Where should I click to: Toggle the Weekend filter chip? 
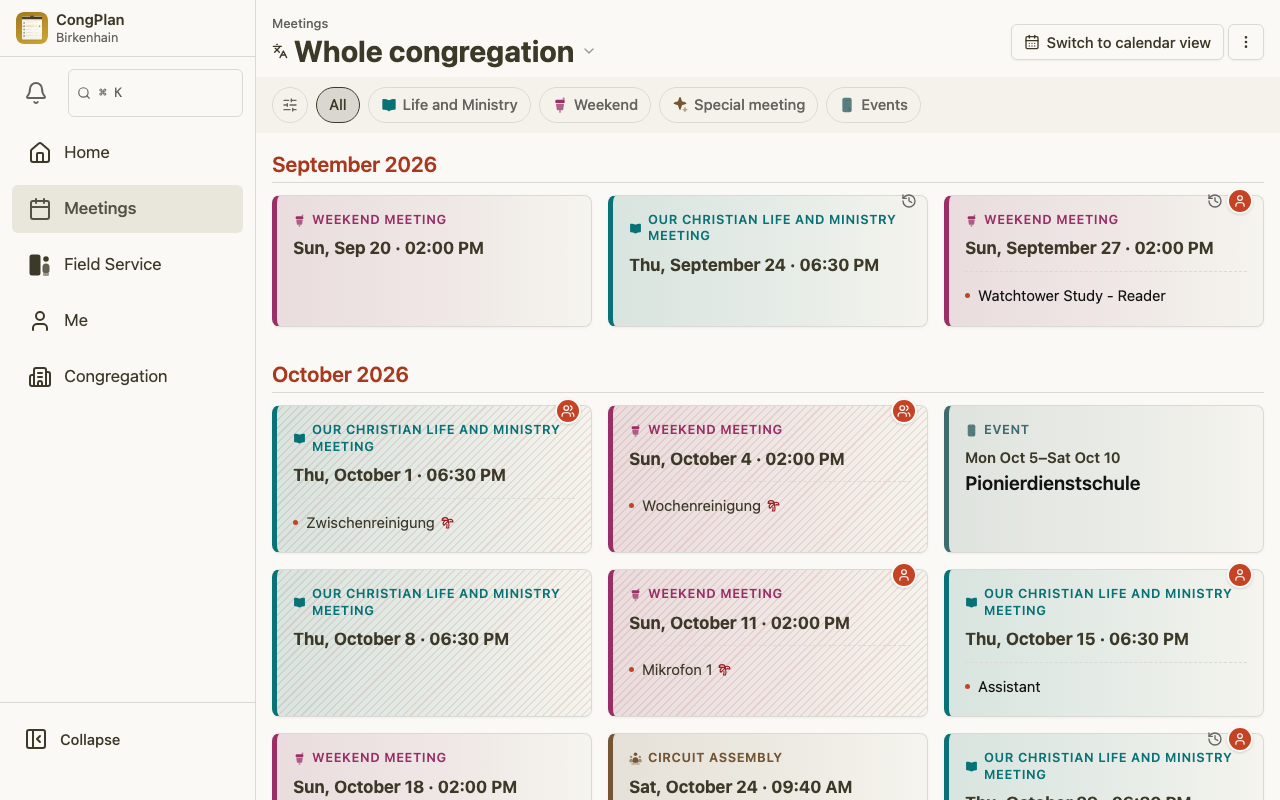[x=595, y=105]
